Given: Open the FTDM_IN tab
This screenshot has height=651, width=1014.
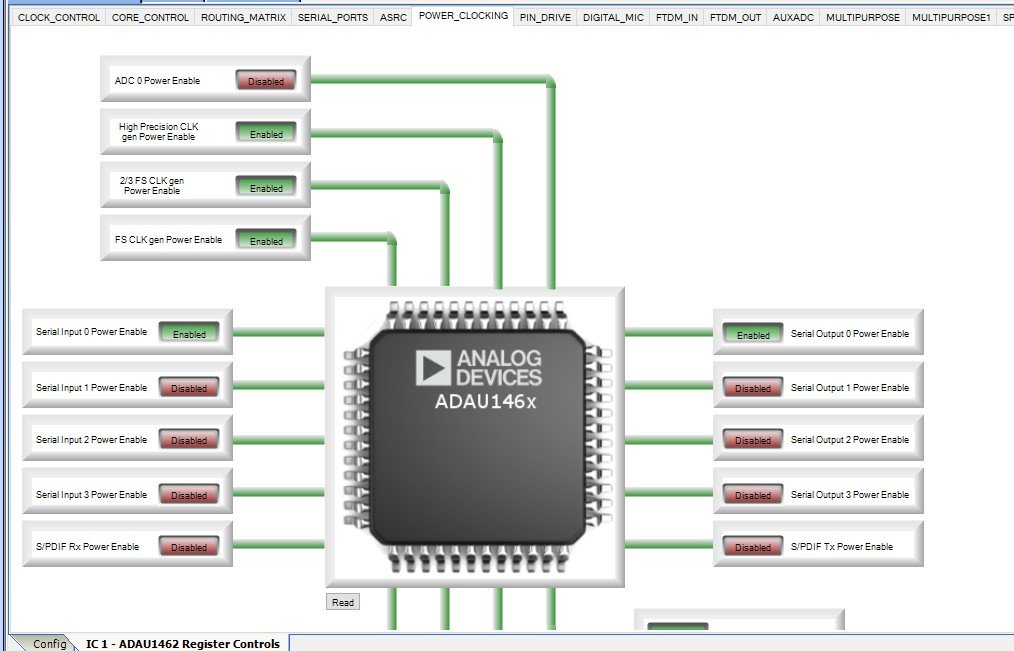Looking at the screenshot, I should pyautogui.click(x=676, y=17).
